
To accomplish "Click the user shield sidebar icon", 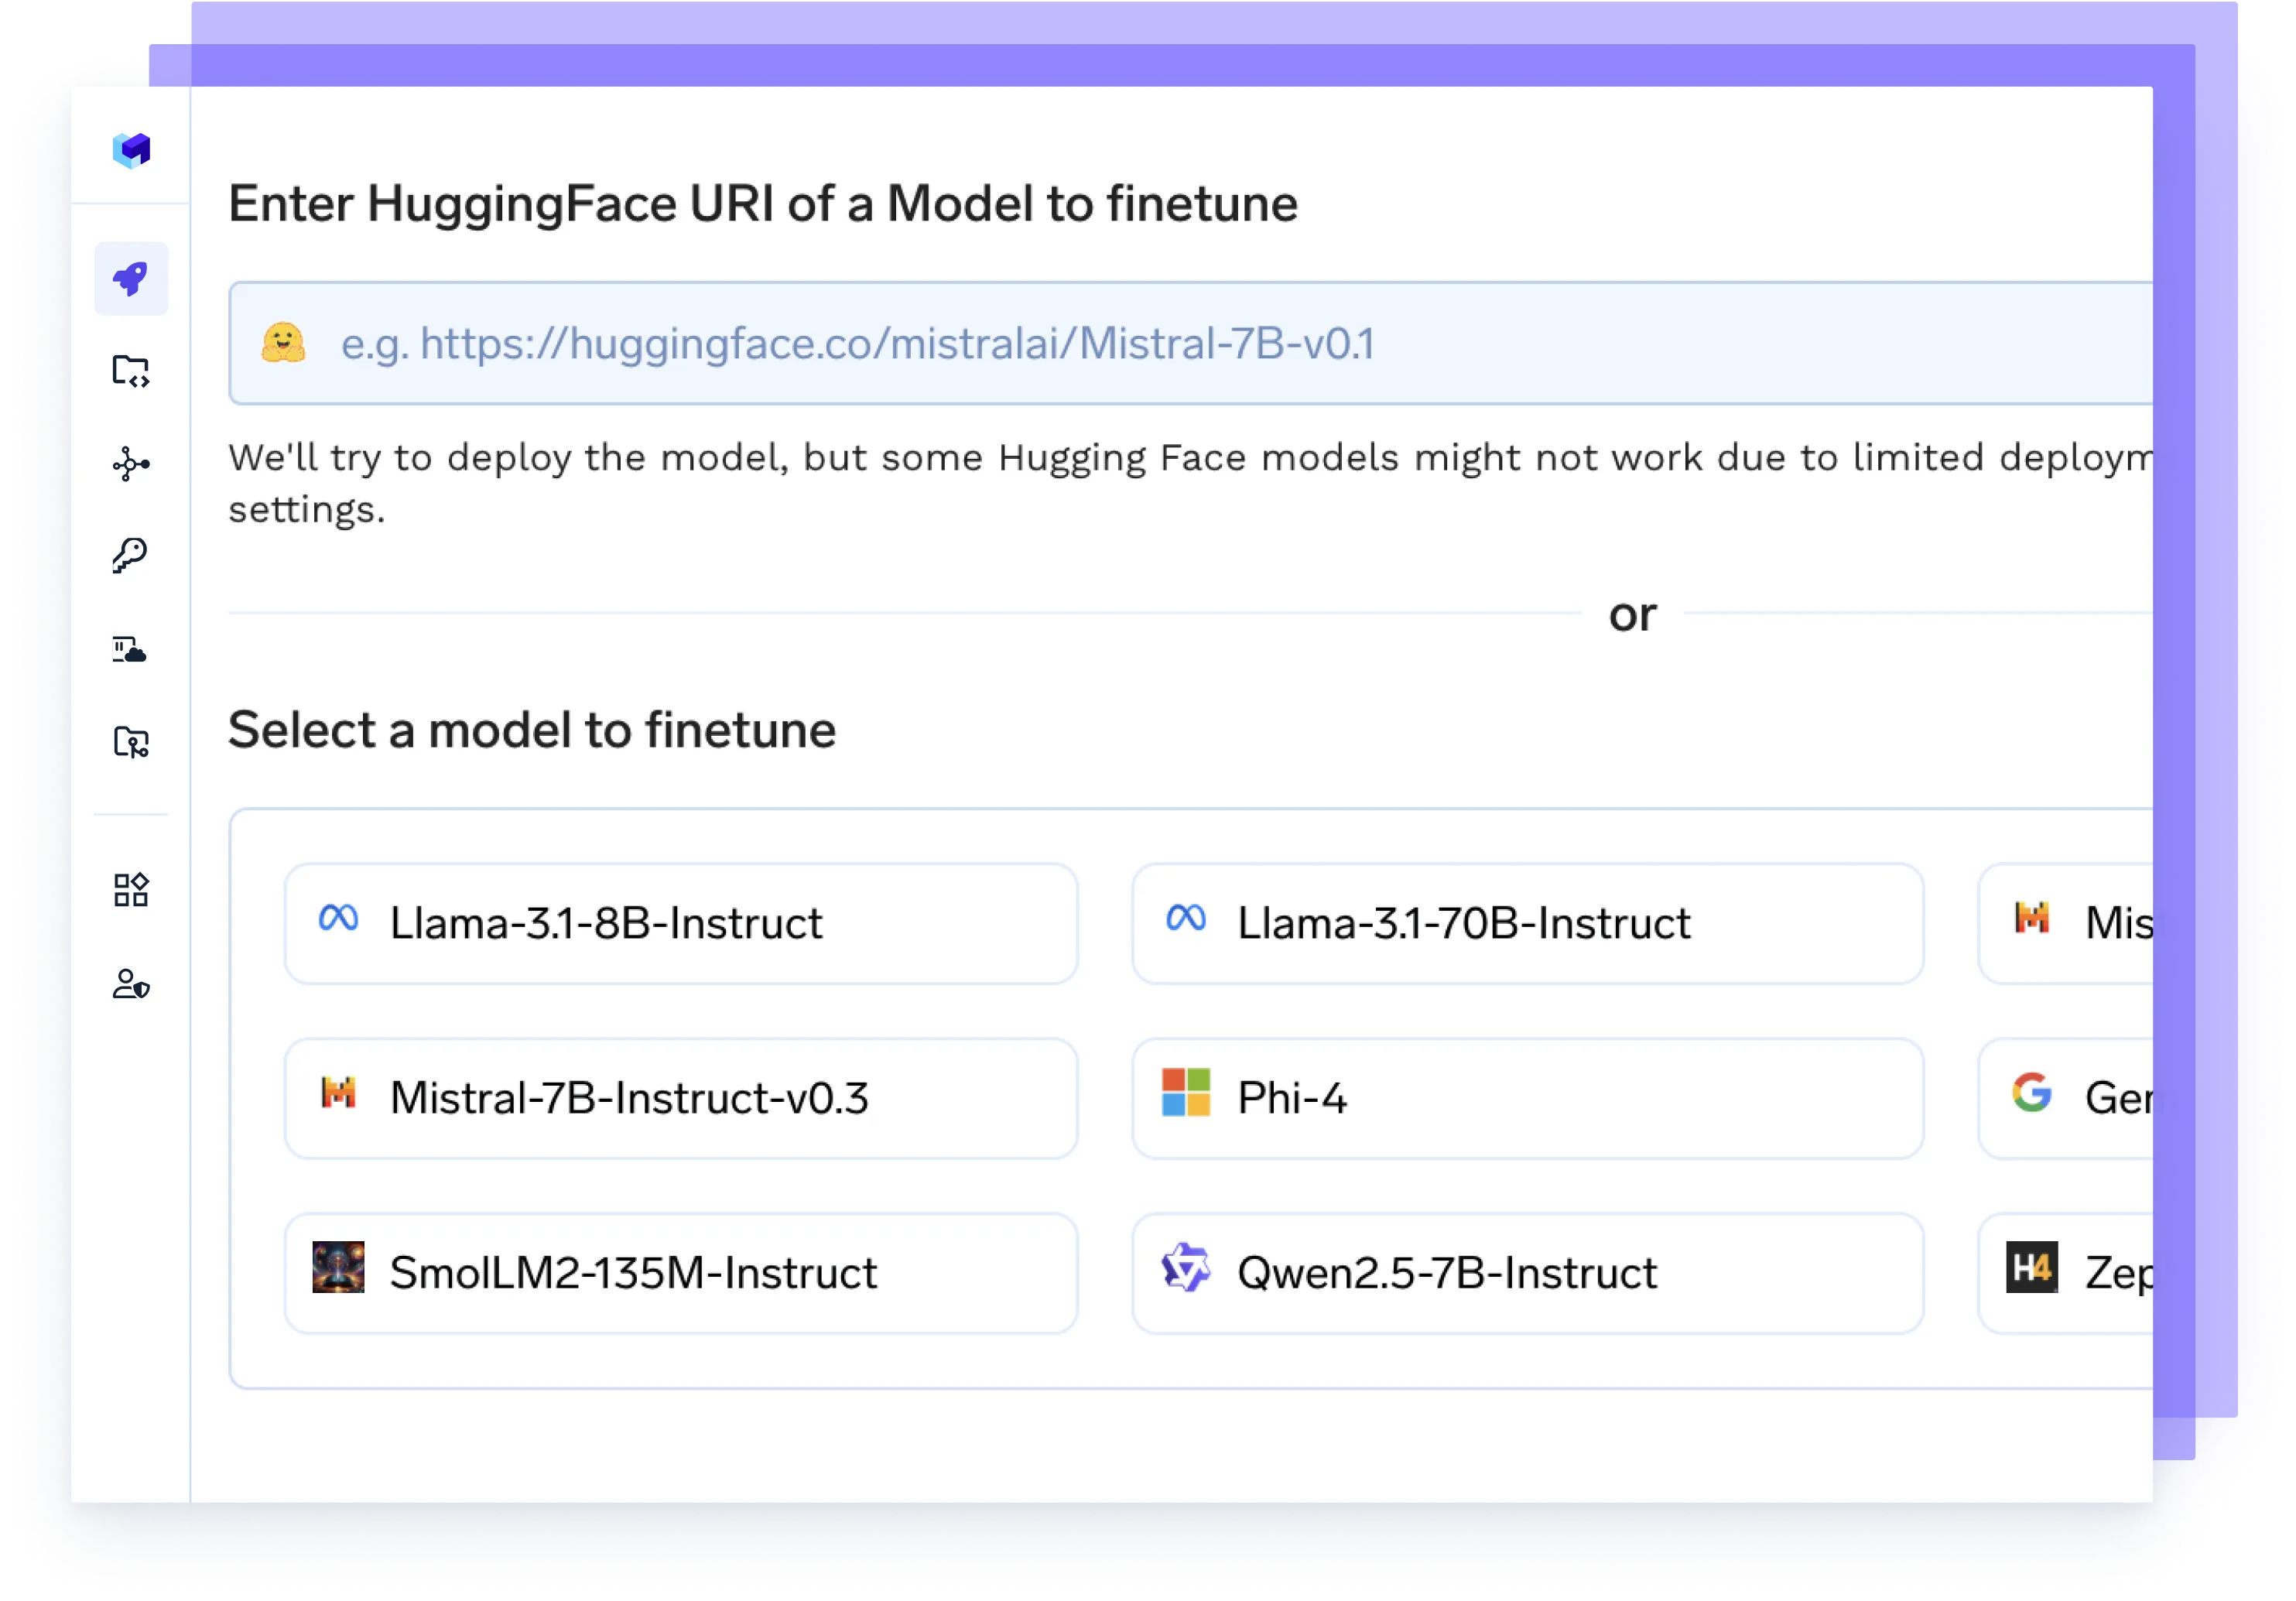I will 131,985.
